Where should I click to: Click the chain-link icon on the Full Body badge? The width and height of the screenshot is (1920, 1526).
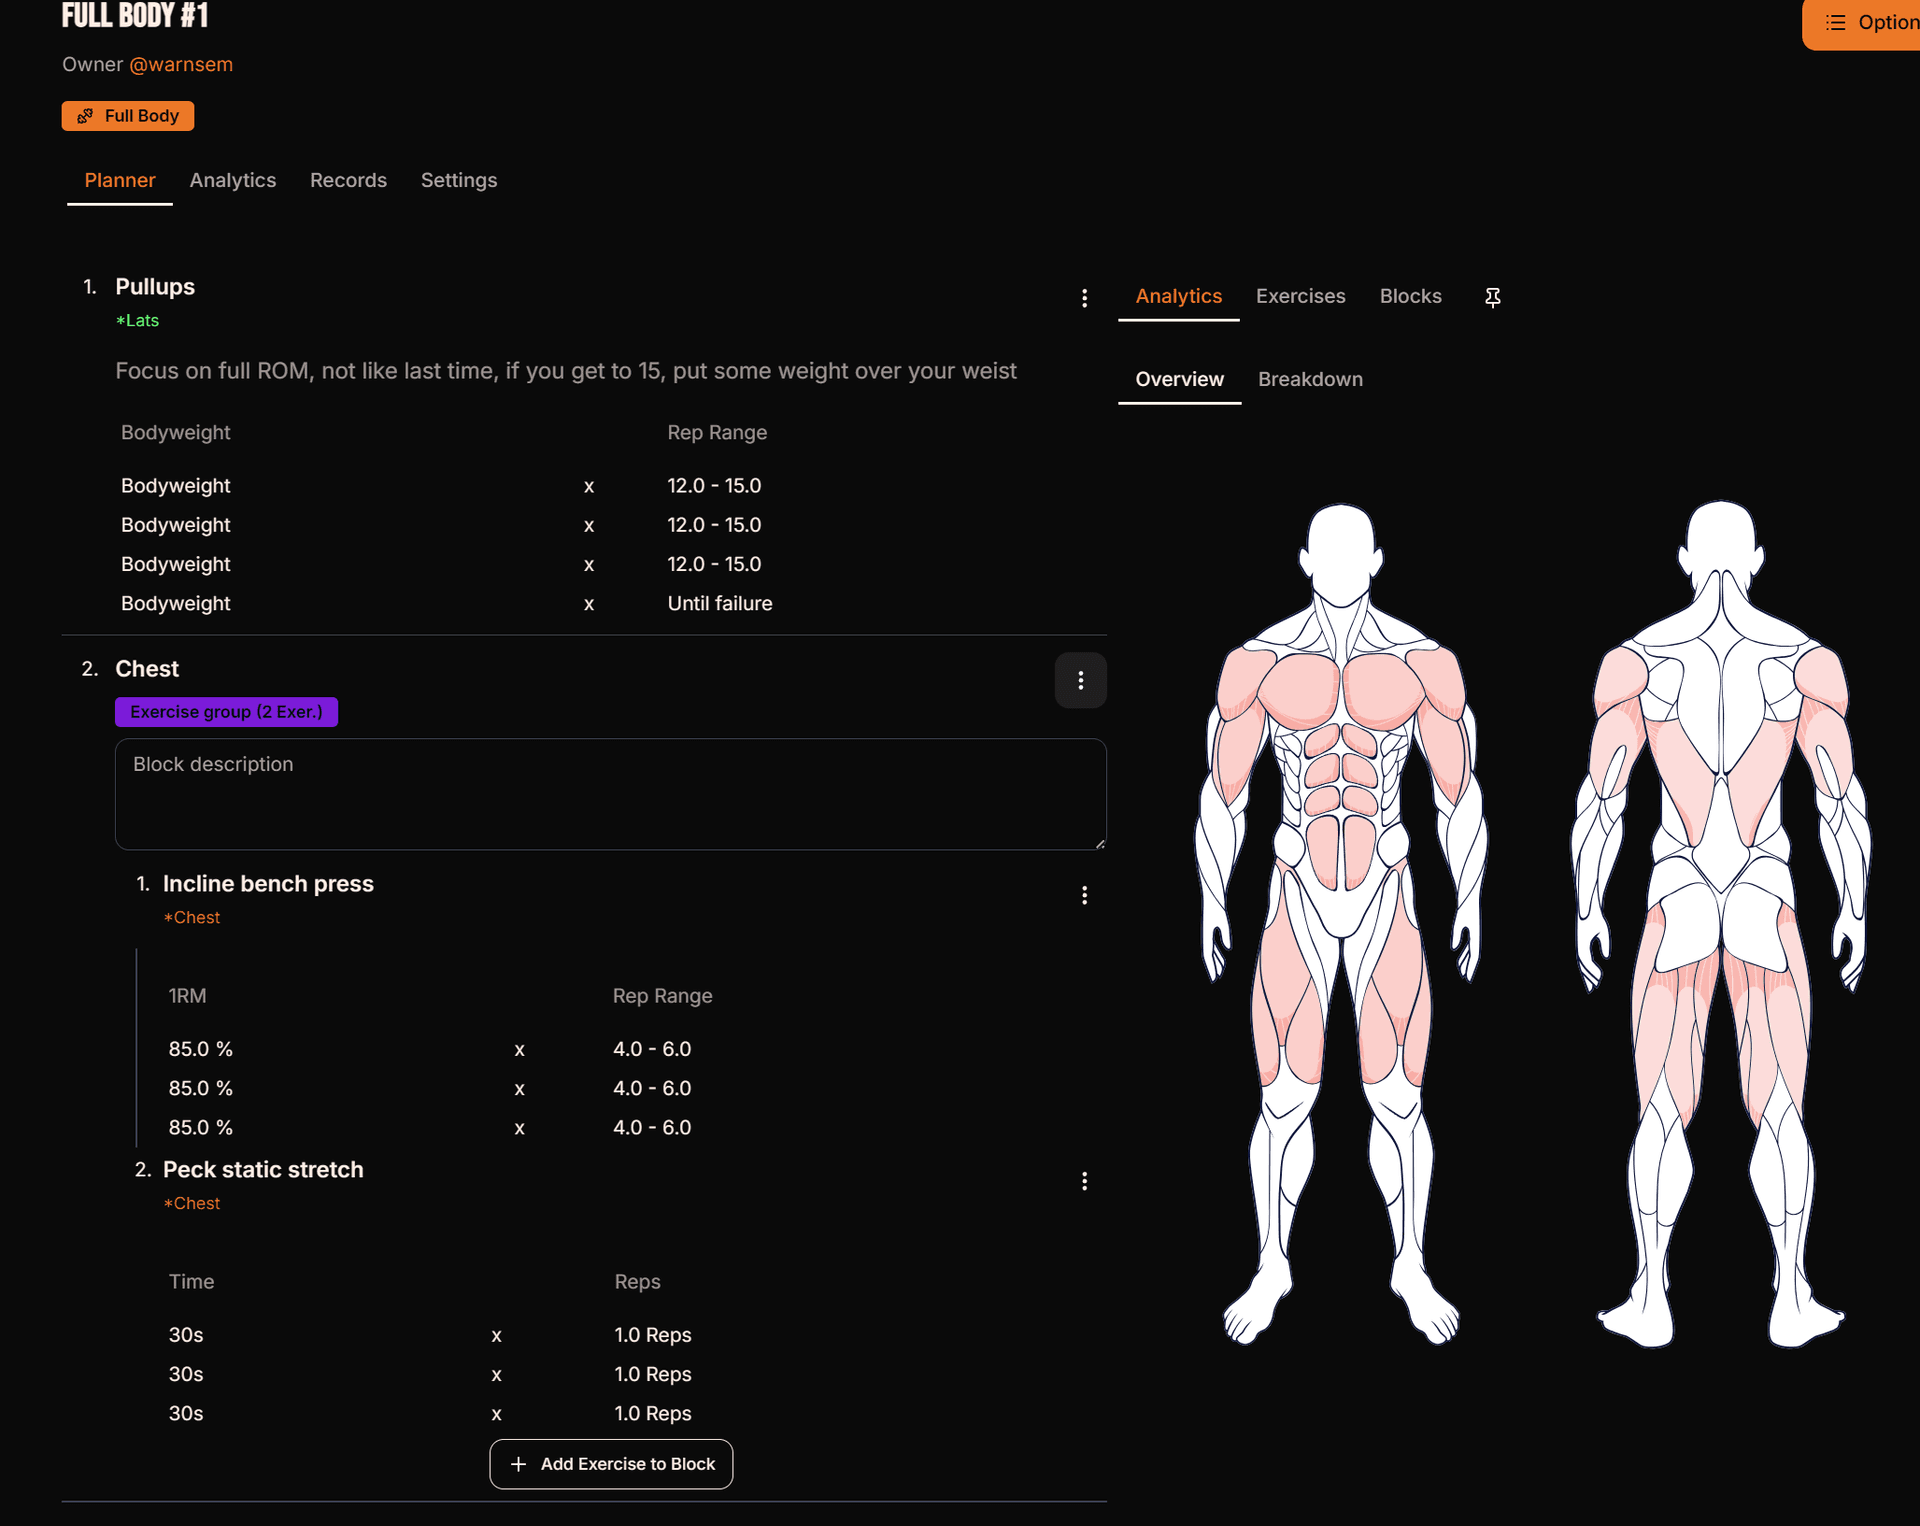tap(85, 115)
